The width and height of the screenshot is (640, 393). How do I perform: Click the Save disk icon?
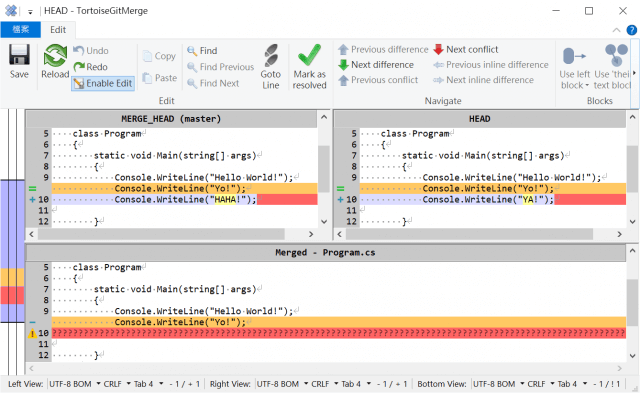click(19, 55)
